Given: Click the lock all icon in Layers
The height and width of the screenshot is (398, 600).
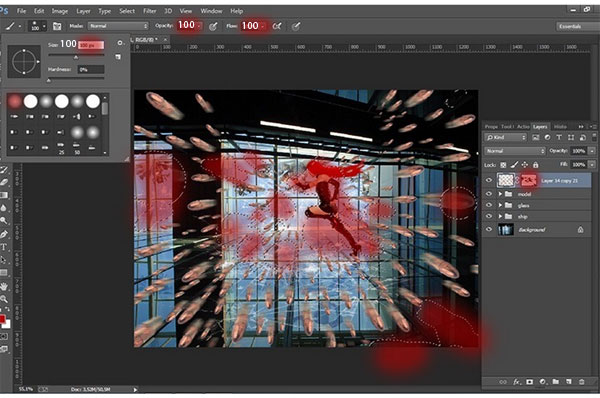Looking at the screenshot, I should pyautogui.click(x=536, y=165).
